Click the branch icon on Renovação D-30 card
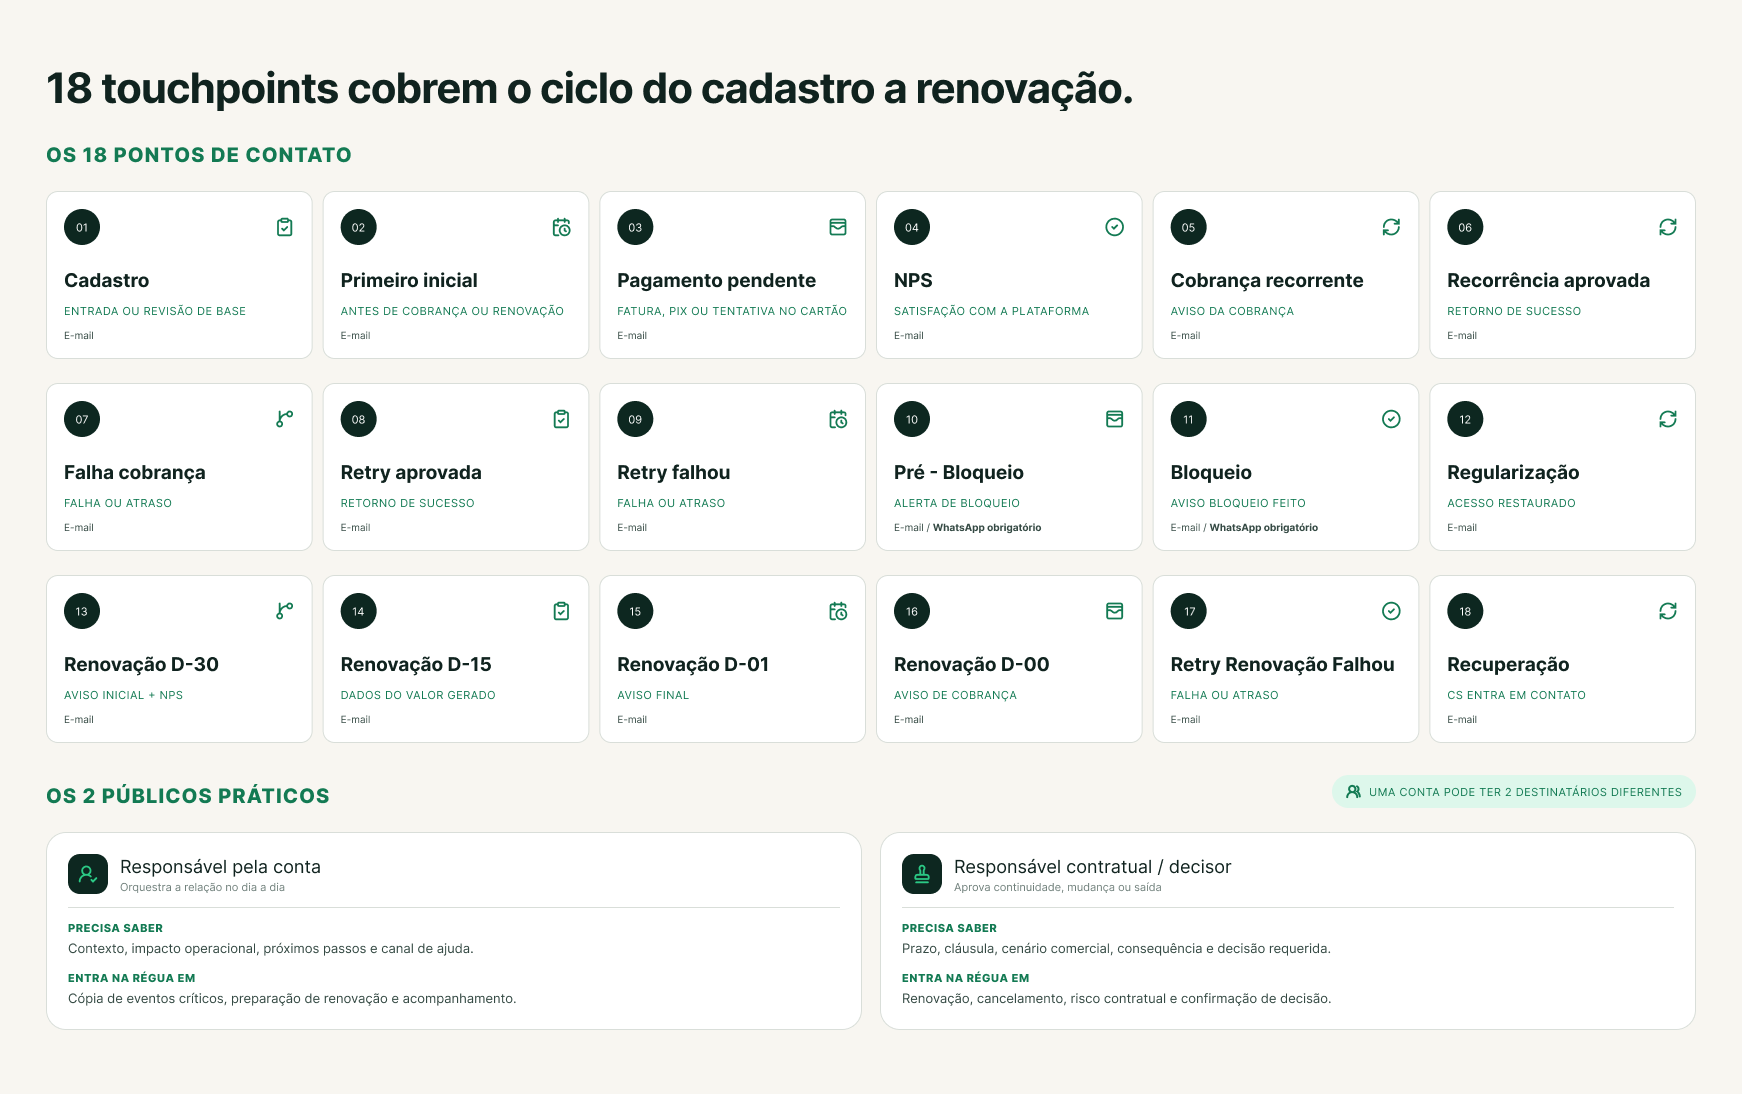The height and width of the screenshot is (1094, 1742). tap(285, 611)
